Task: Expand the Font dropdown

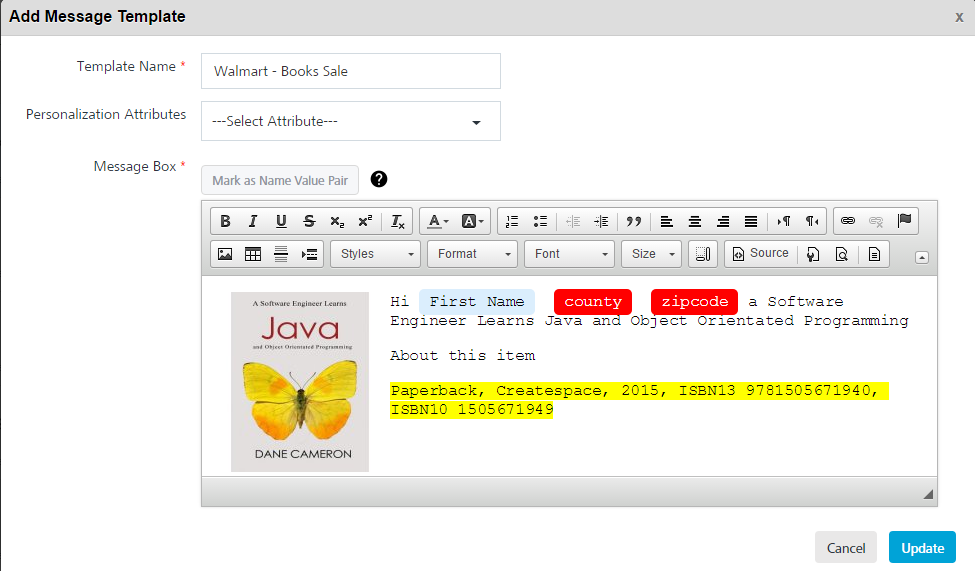Action: pyautogui.click(x=569, y=254)
